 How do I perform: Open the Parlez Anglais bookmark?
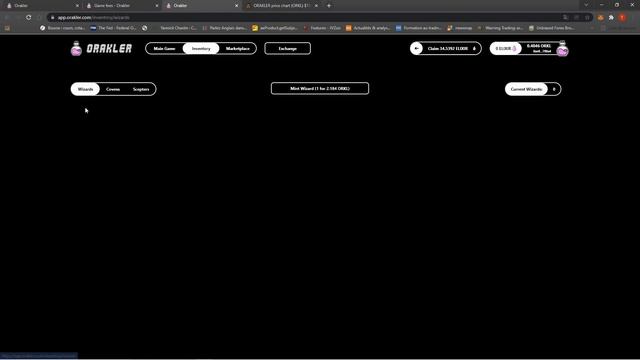tap(224, 28)
